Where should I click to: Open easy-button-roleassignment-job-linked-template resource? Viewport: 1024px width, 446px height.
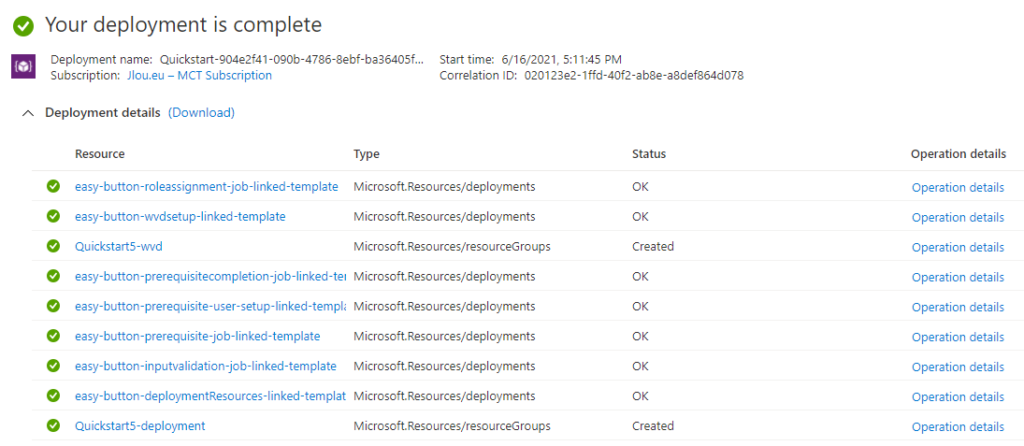[x=206, y=187]
